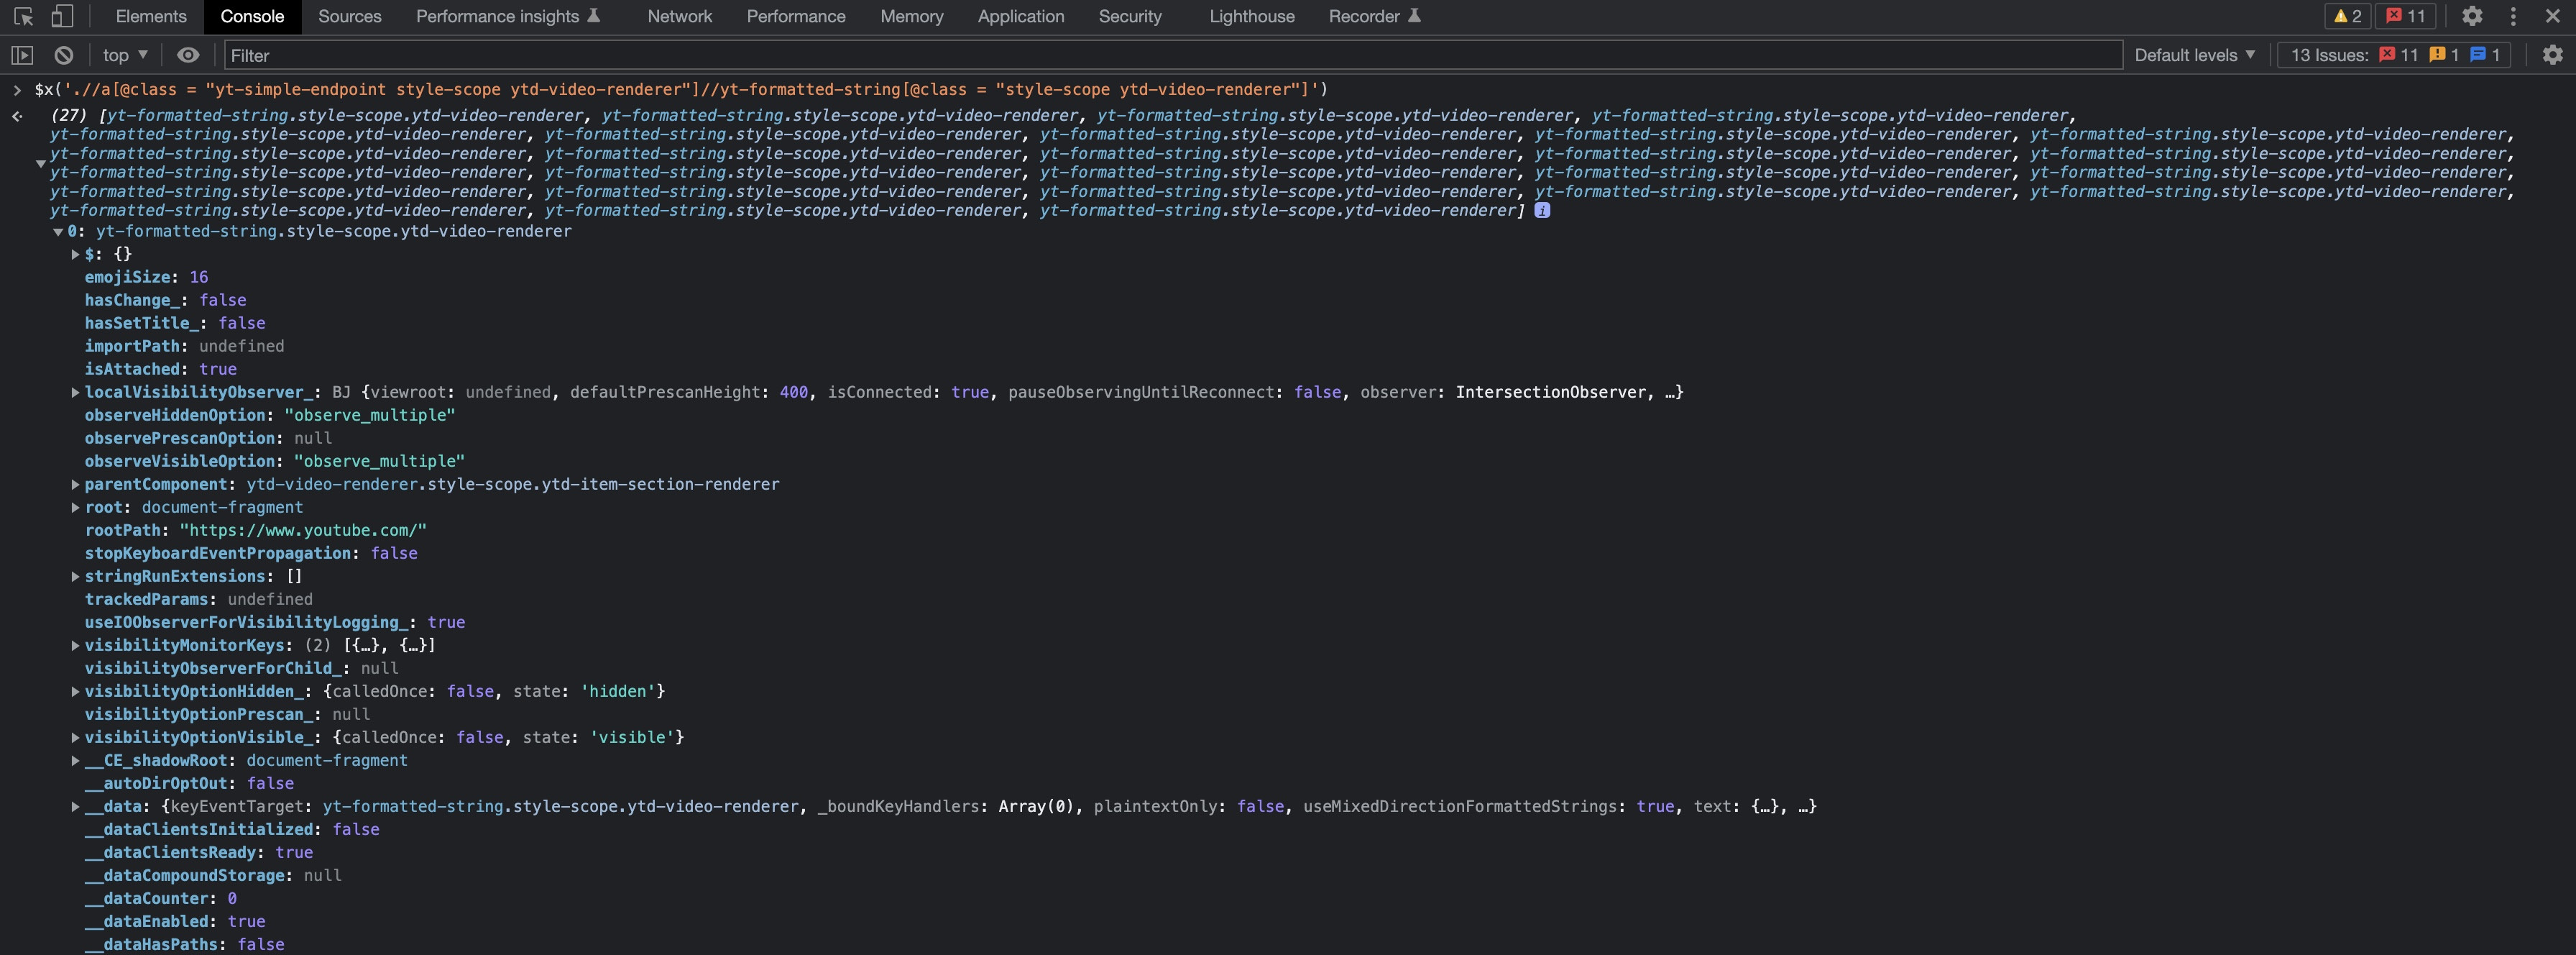The image size is (2576, 955).
Task: Expand localVisibilityObserver_ property
Action: [x=75, y=393]
